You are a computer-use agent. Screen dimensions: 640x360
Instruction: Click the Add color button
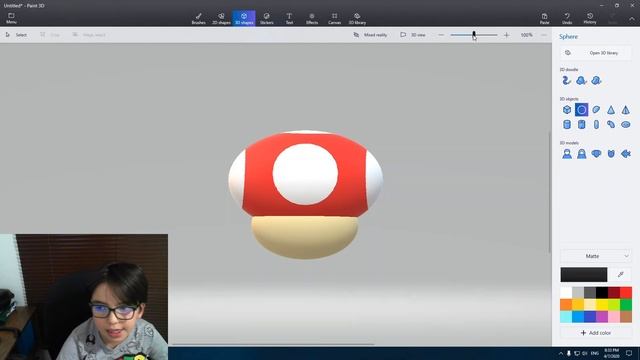(x=596, y=333)
